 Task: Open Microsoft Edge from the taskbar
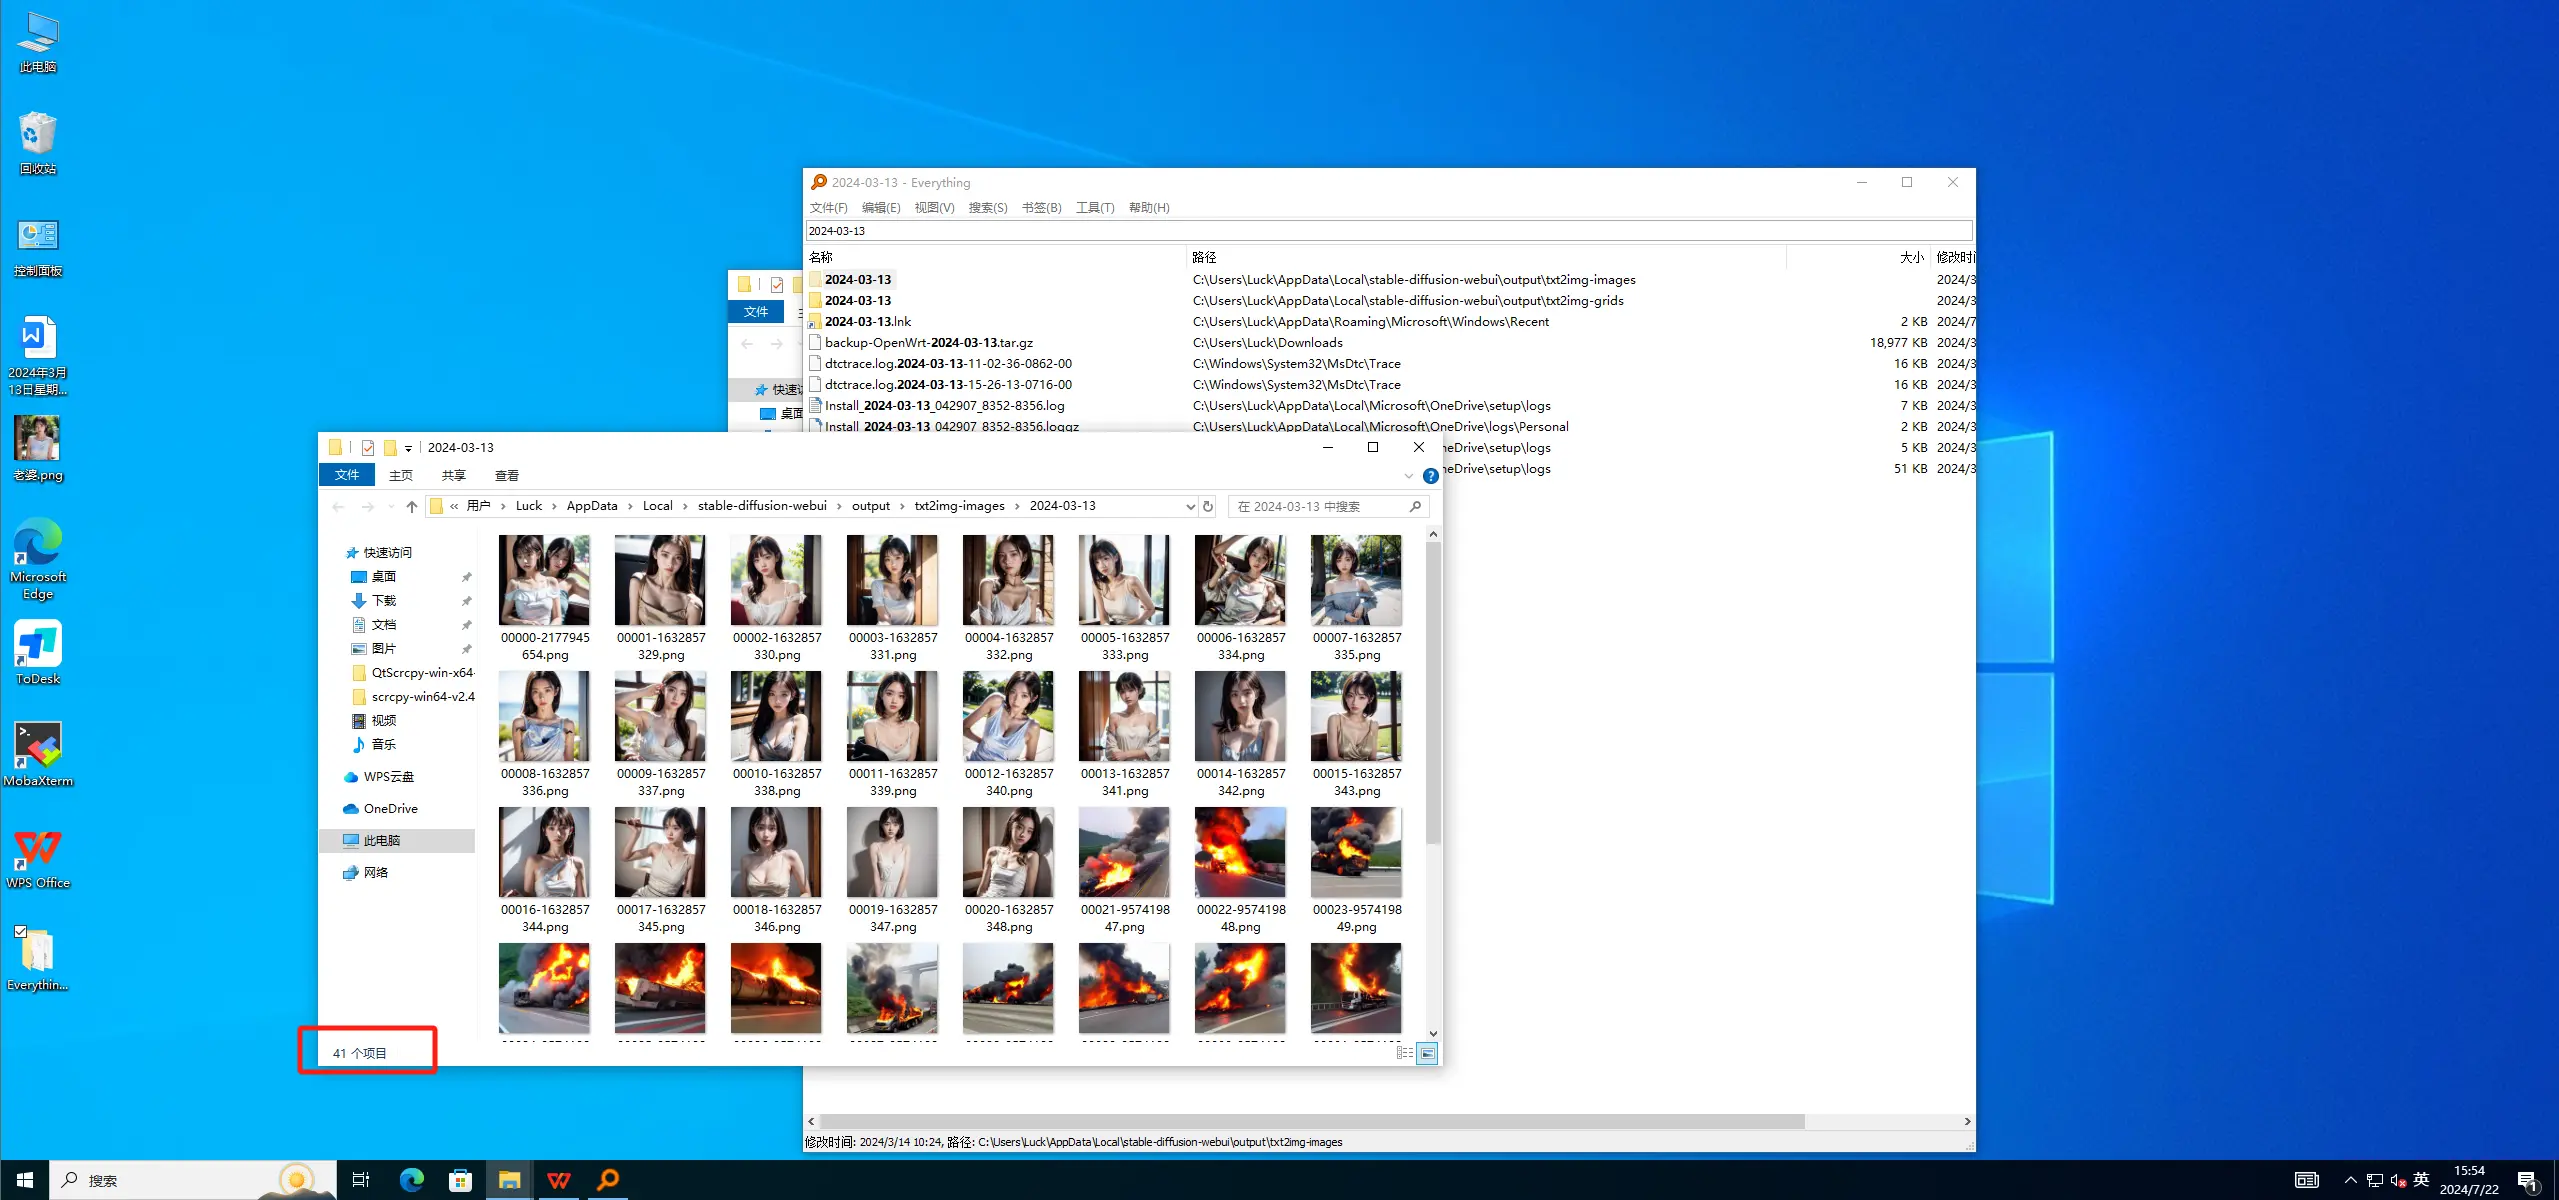(411, 1179)
